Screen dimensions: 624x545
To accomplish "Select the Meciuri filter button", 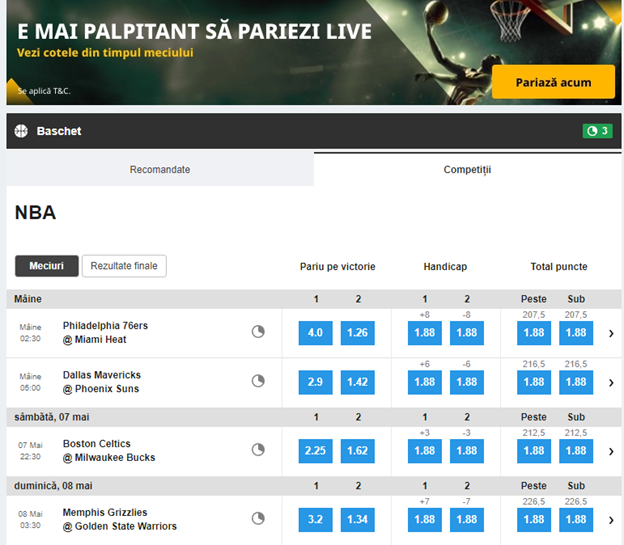I will point(47,266).
